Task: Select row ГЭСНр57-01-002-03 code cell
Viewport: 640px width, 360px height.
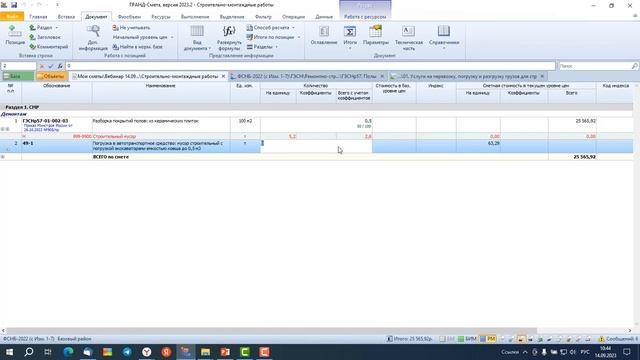Action: pos(57,125)
